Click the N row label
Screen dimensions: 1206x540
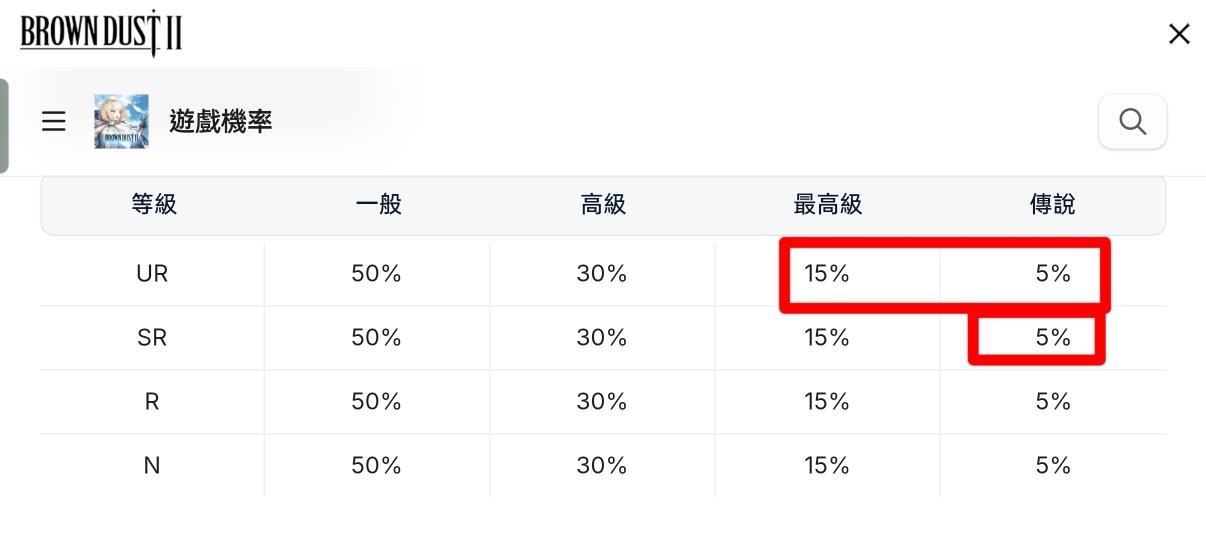tap(152, 465)
